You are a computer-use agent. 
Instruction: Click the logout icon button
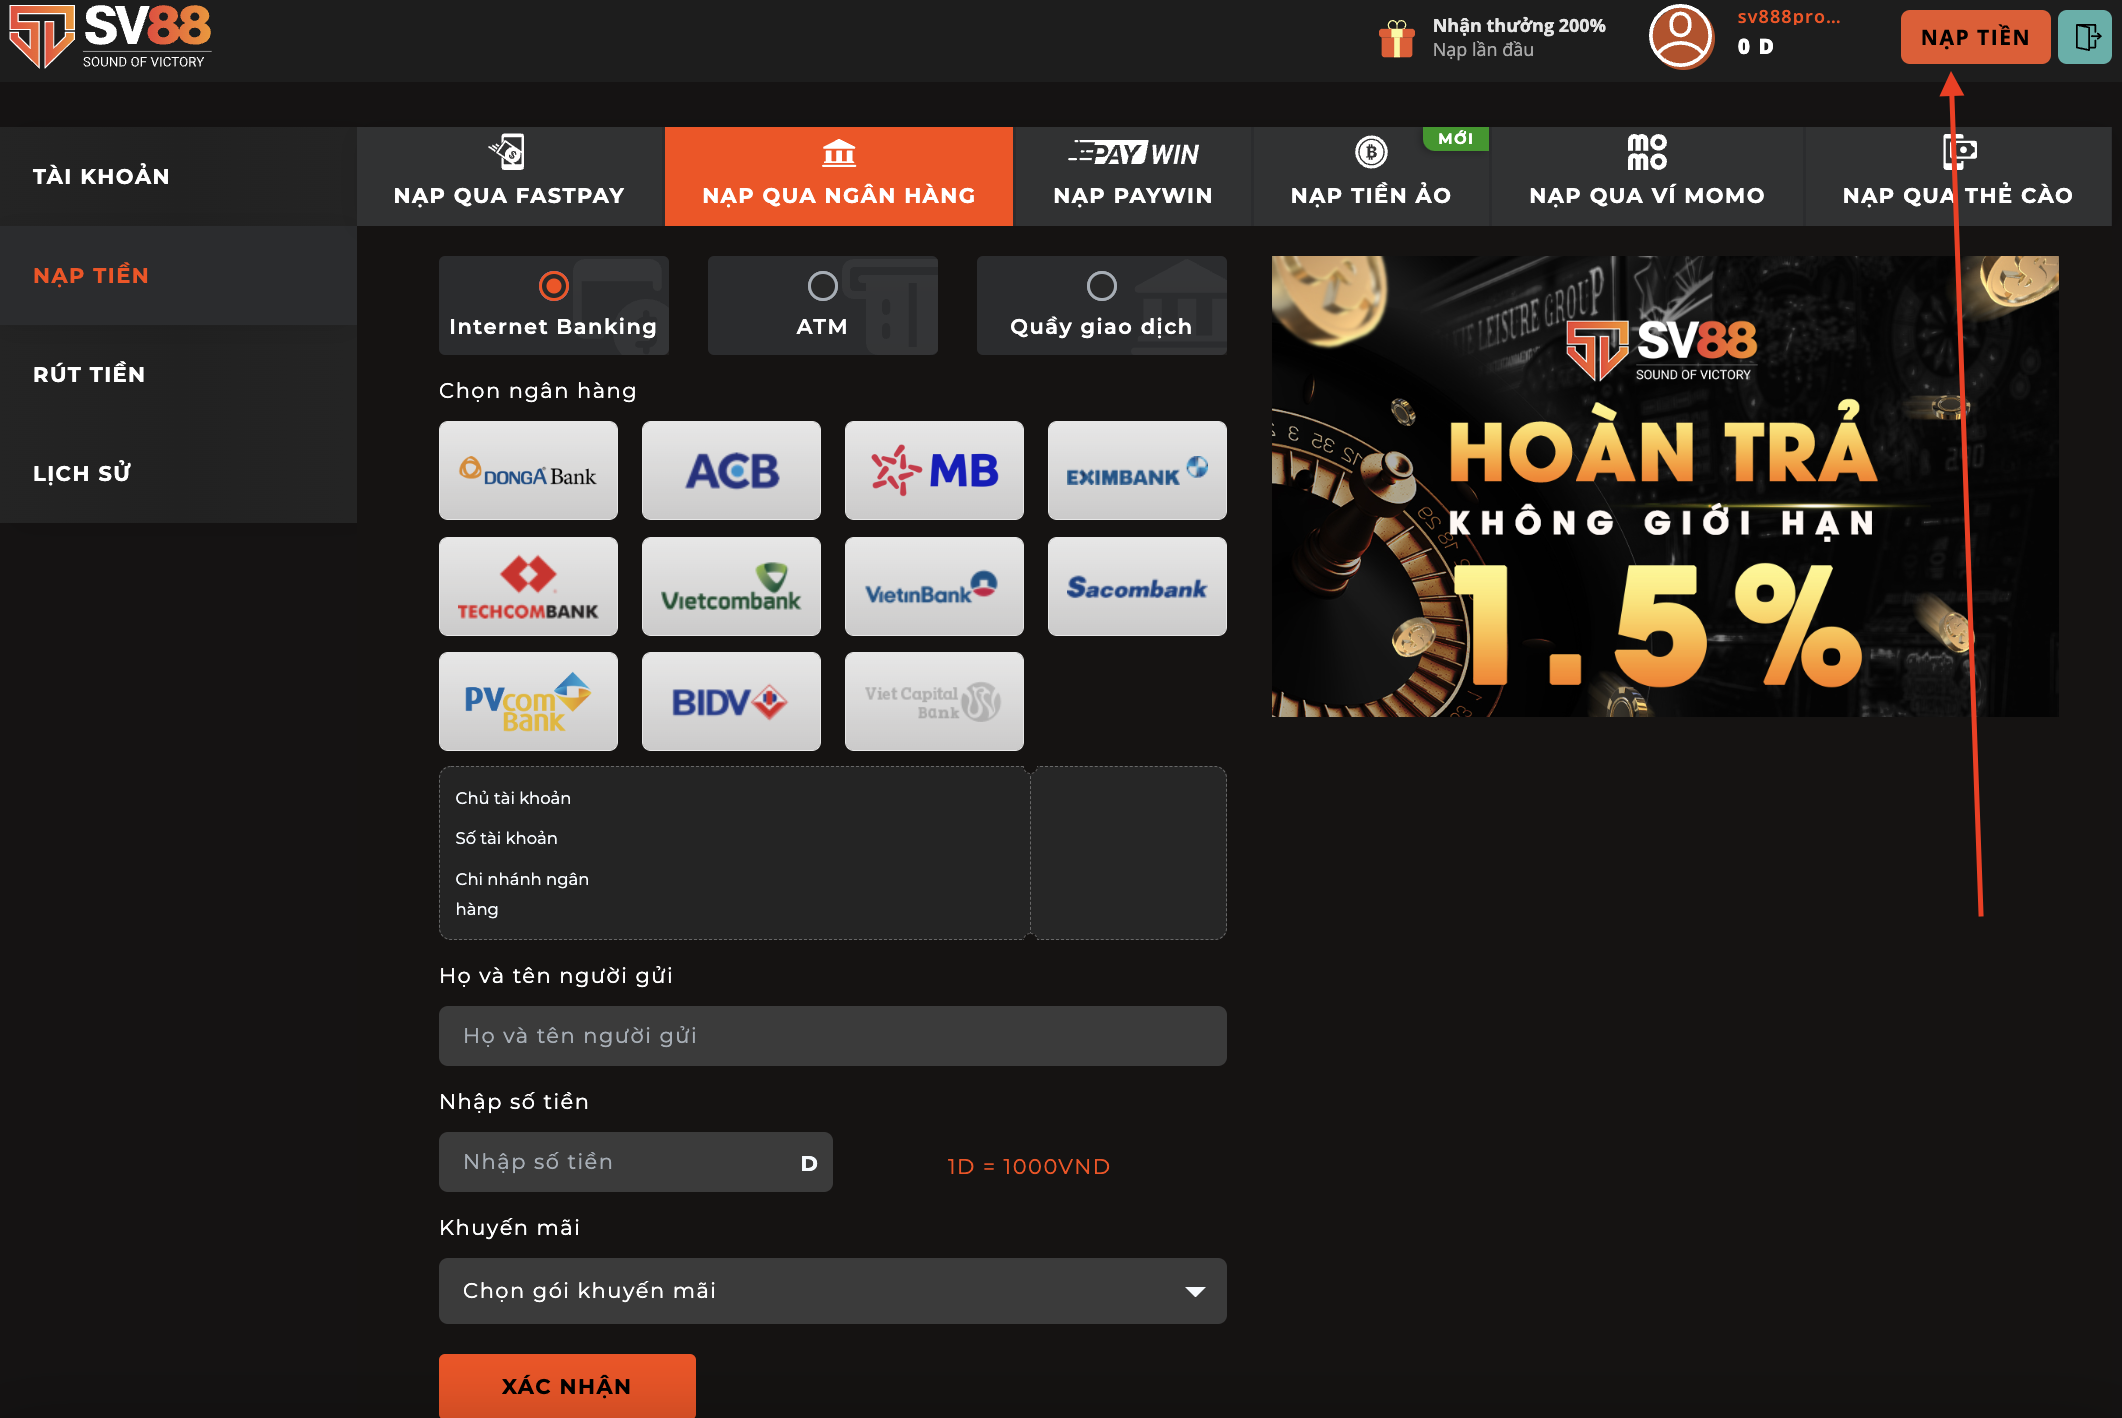tap(2085, 37)
